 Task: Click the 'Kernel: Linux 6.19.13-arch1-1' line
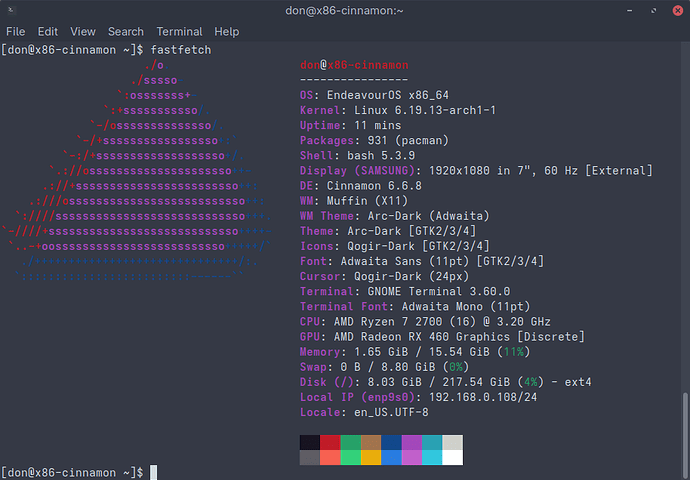pos(398,110)
